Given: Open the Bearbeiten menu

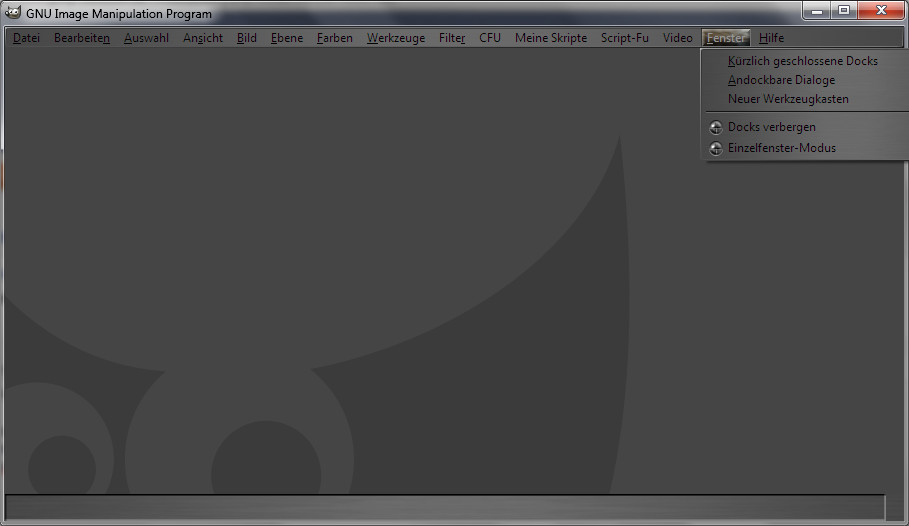Looking at the screenshot, I should tap(82, 38).
